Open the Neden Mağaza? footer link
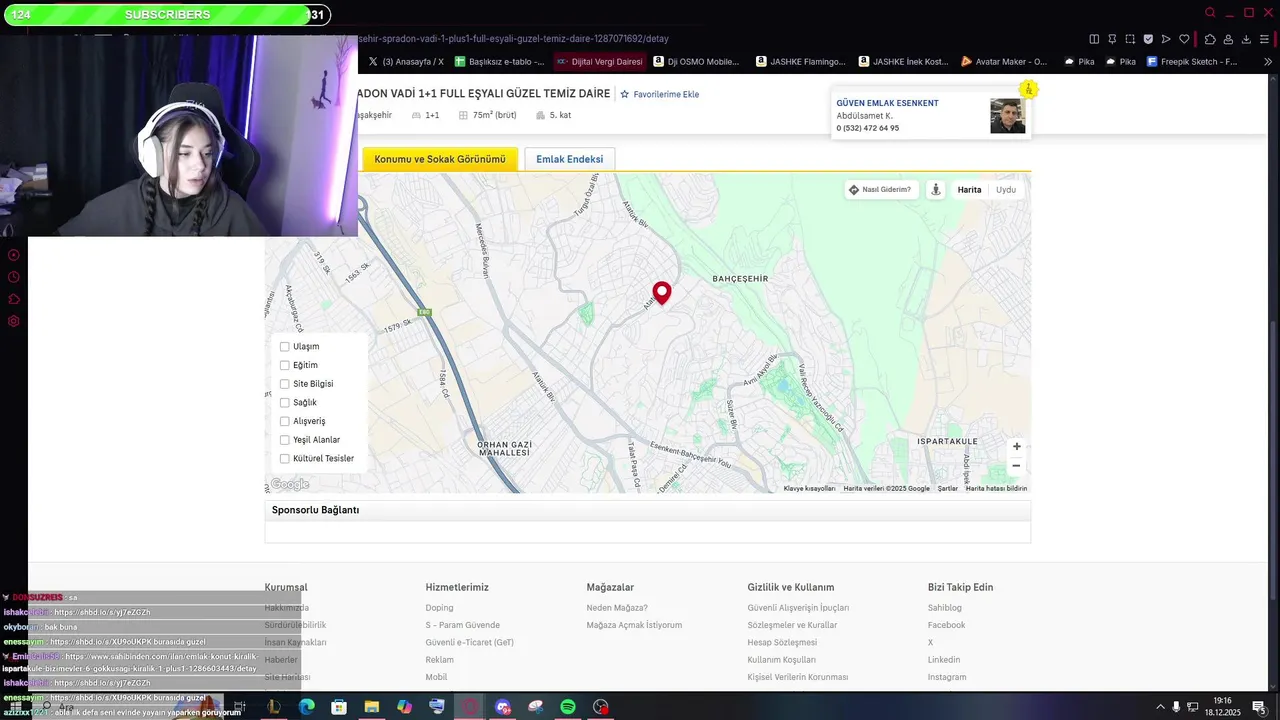 click(x=616, y=608)
